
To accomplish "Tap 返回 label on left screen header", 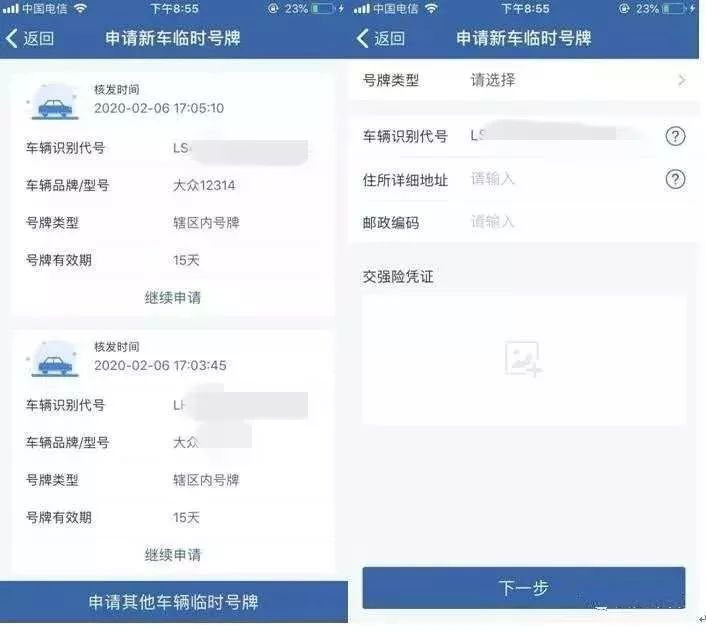I will tap(39, 38).
